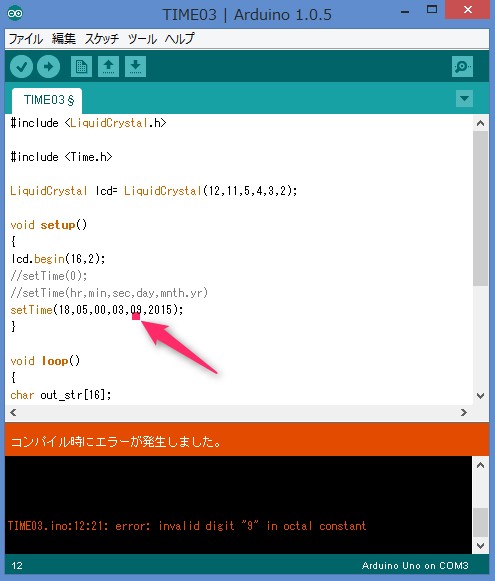Viewport: 495px width, 581px height.
Task: Click the Verify checkmark button
Action: 21,67
